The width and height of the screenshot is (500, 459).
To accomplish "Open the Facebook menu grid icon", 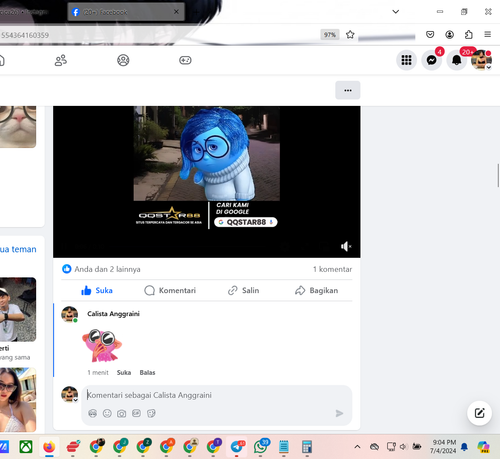I will pos(406,60).
